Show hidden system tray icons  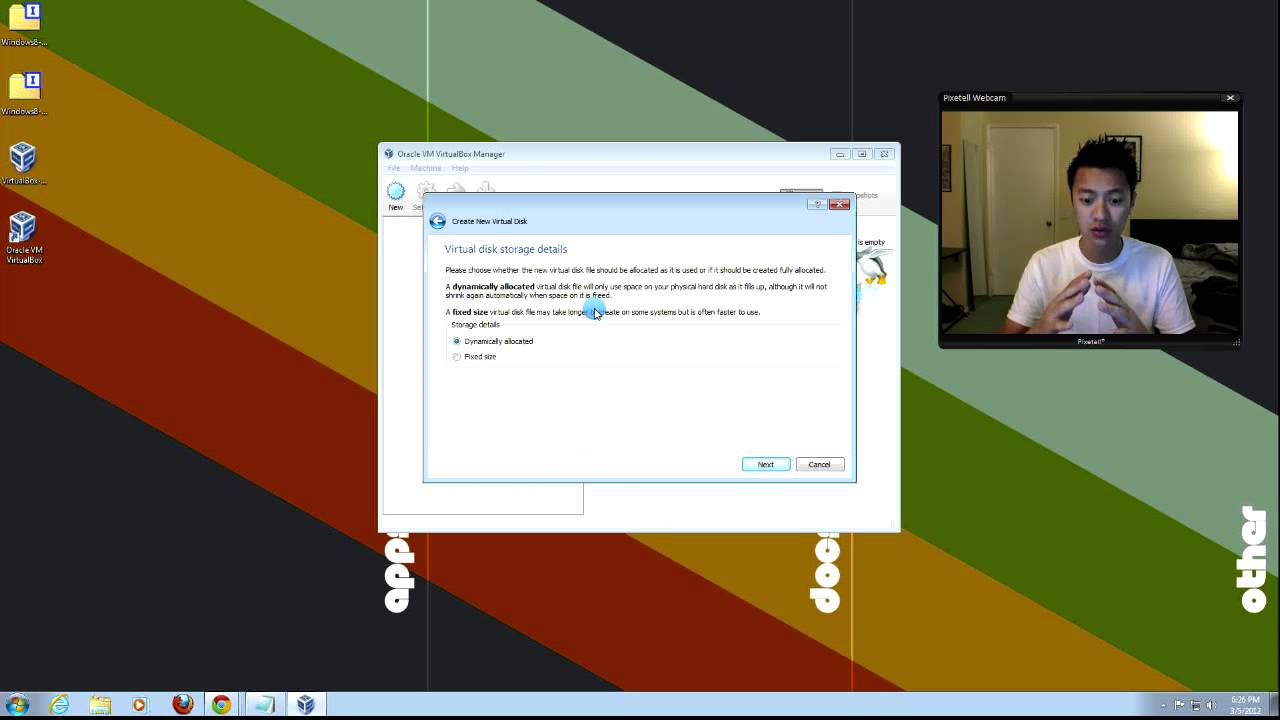(1163, 705)
